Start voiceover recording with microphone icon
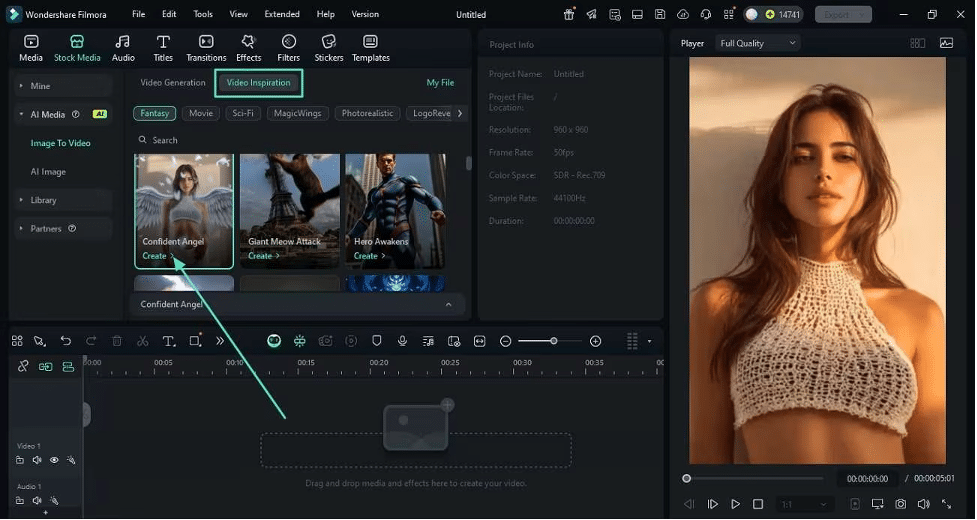 (x=403, y=341)
